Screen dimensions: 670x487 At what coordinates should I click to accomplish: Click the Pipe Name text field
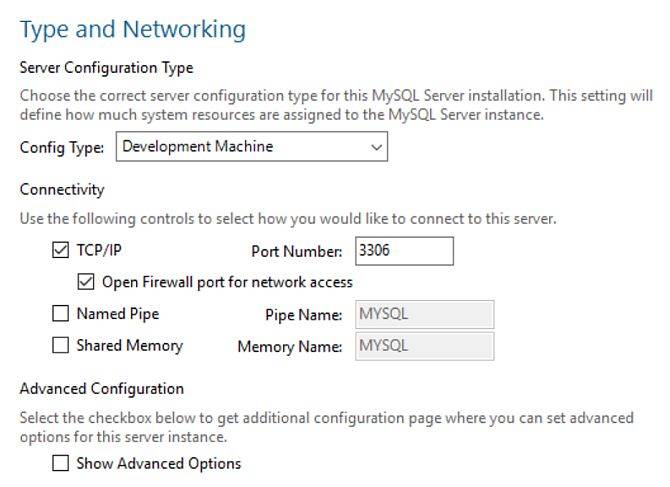point(423,314)
